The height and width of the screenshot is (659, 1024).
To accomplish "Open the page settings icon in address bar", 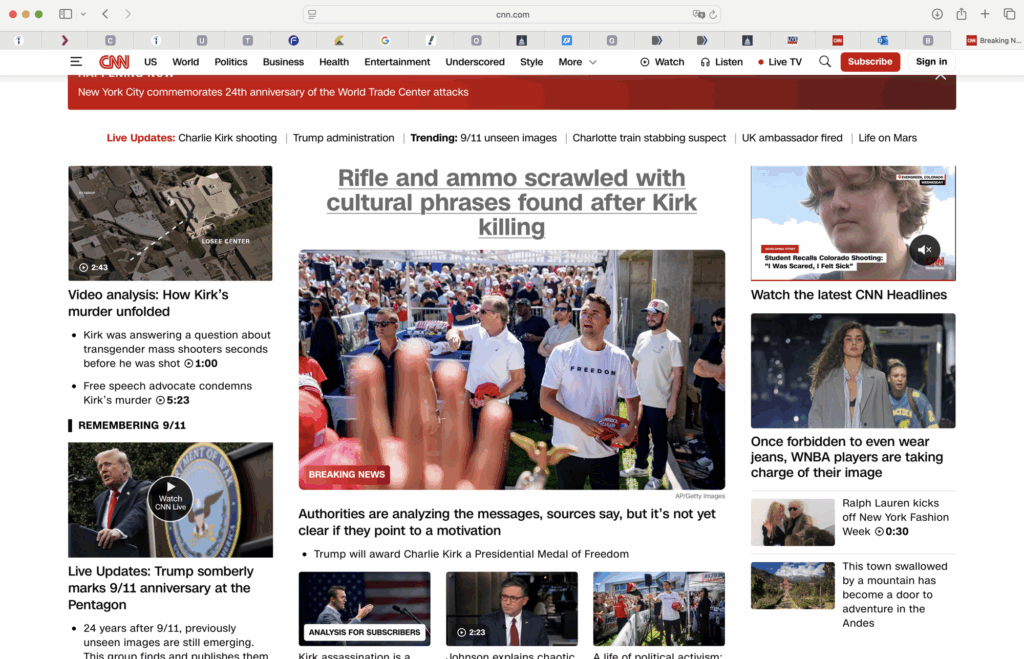I will pyautogui.click(x=312, y=14).
